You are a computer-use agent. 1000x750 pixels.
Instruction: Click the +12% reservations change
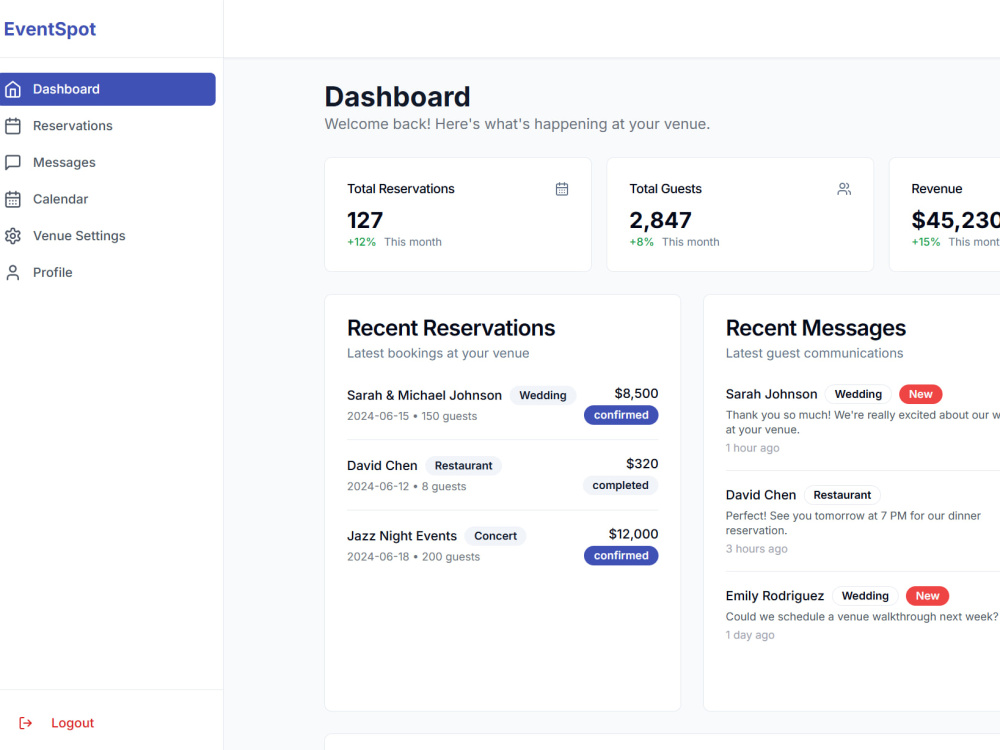point(362,242)
